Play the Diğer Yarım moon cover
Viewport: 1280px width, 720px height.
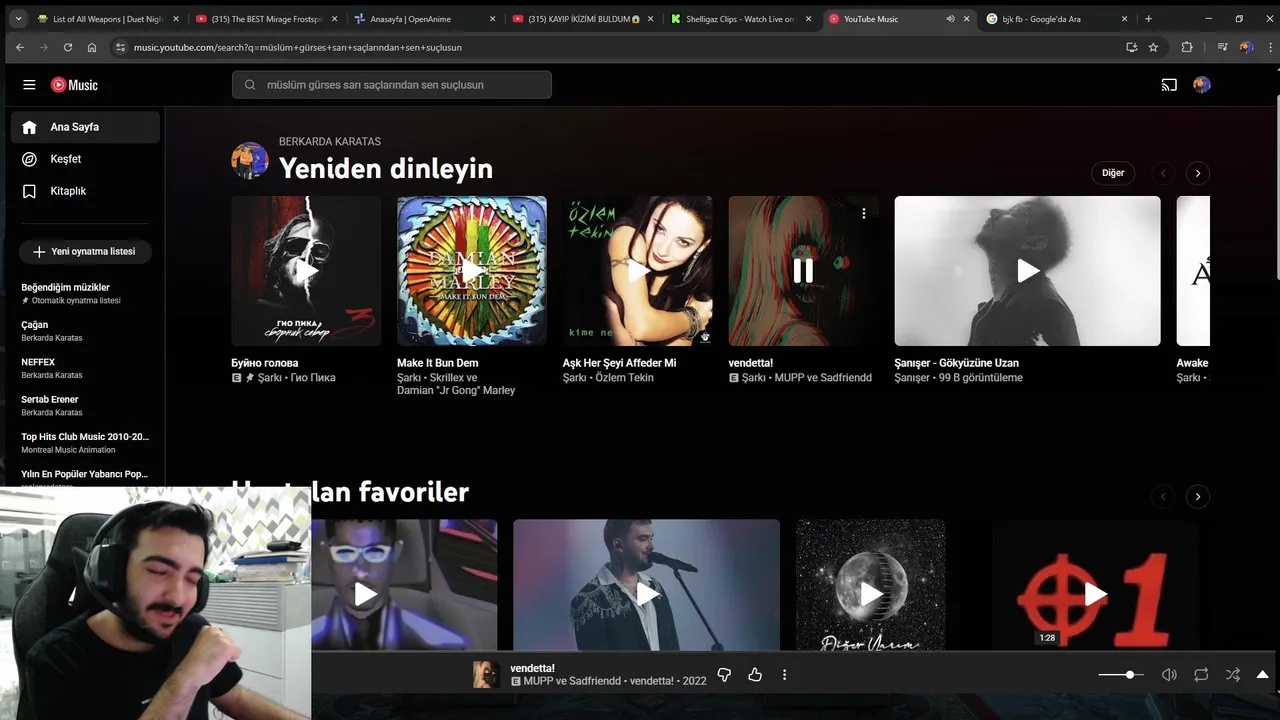871,594
